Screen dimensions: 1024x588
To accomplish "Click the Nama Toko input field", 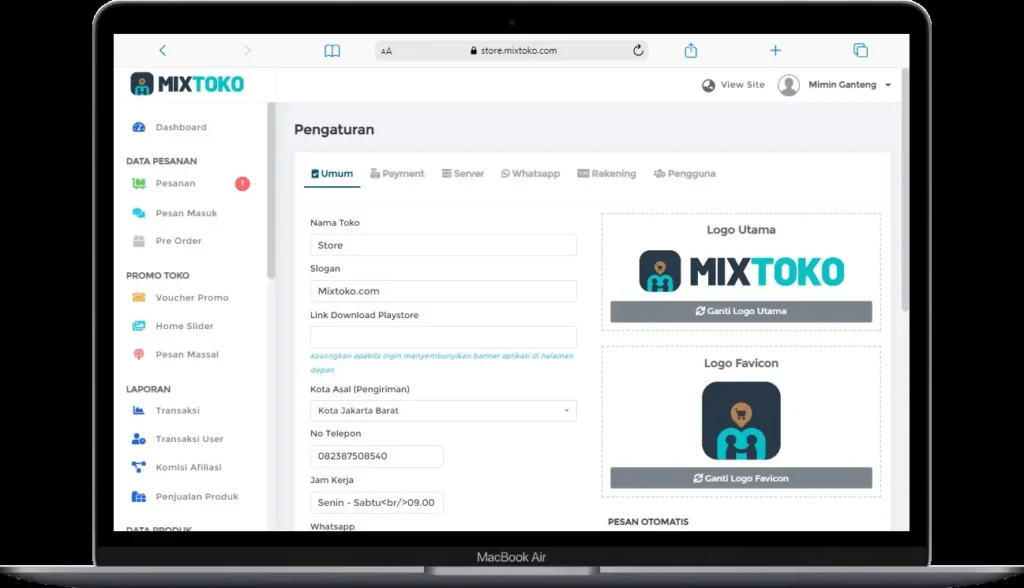I will [x=443, y=245].
